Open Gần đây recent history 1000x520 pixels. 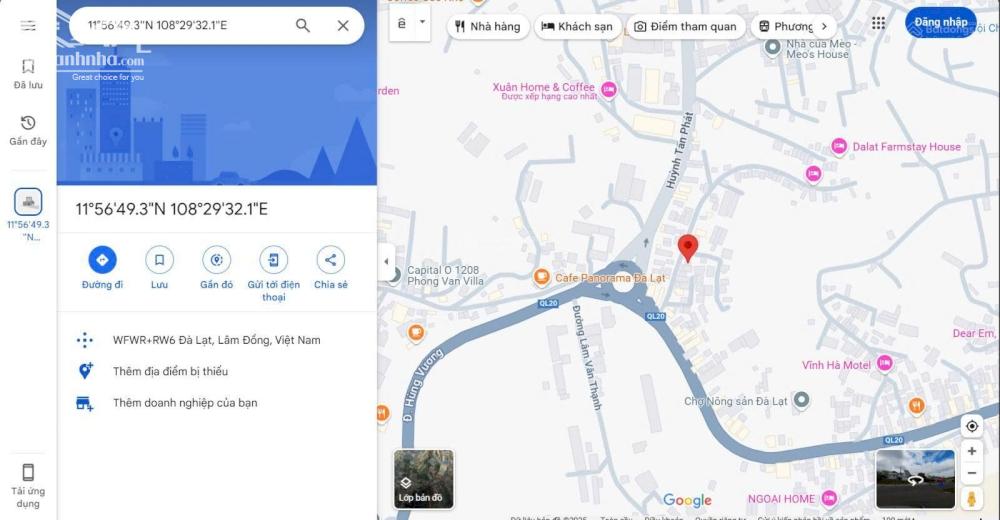(28, 131)
